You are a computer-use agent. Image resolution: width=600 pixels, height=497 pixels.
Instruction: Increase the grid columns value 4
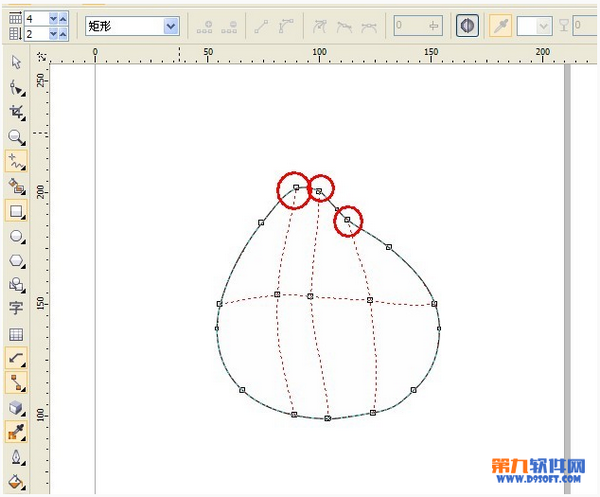(63, 18)
